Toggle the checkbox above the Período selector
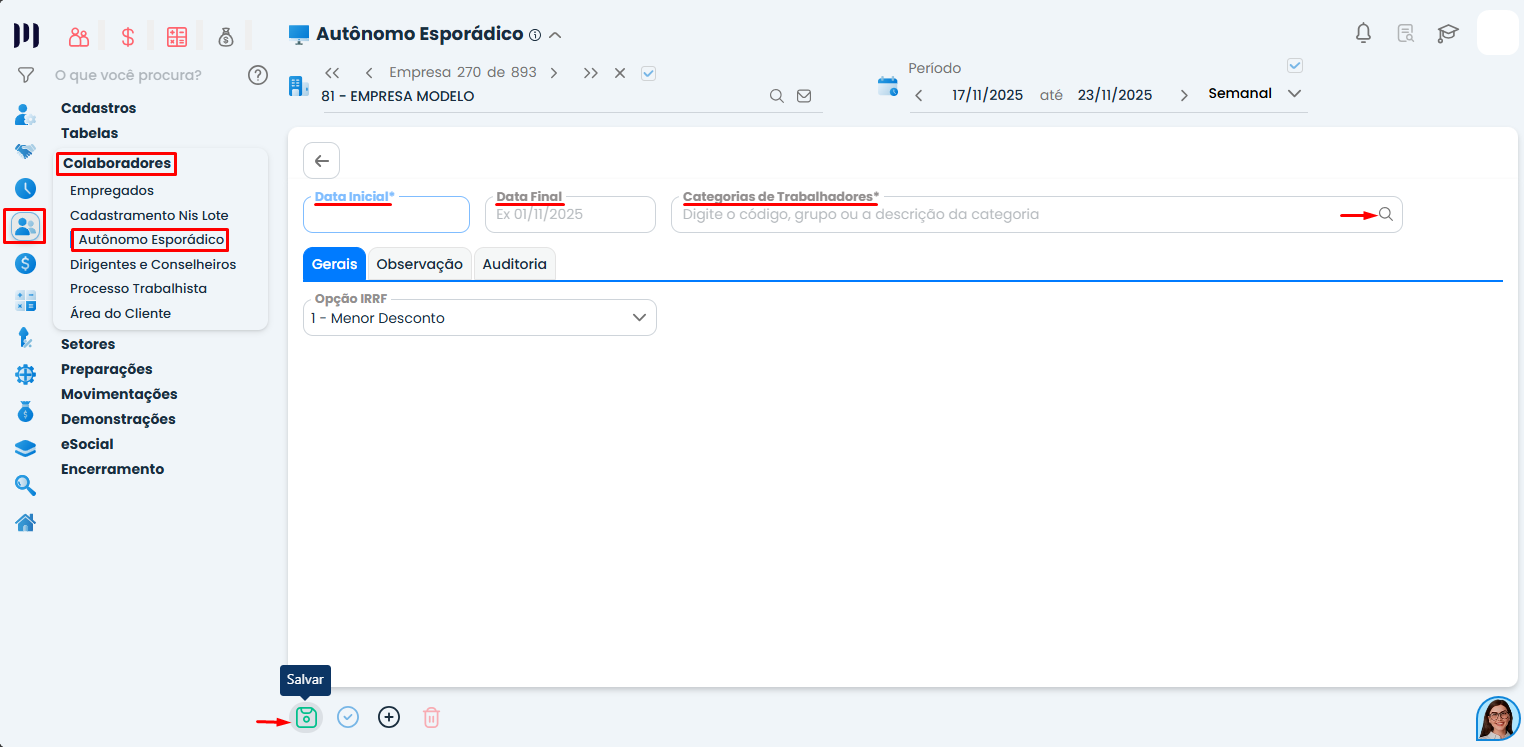Screen dimensions: 1524x747 click(x=1295, y=66)
